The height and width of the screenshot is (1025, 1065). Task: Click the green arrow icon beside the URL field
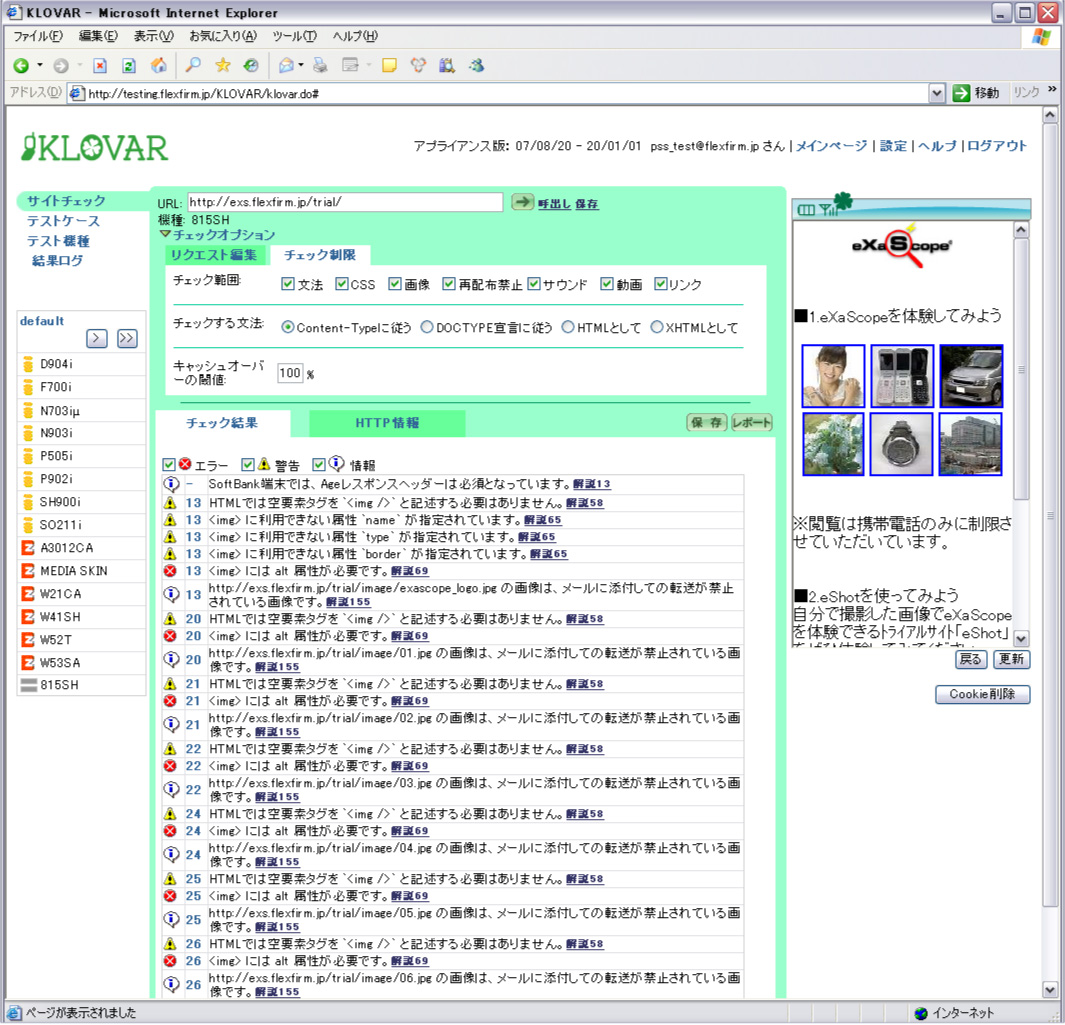523,202
